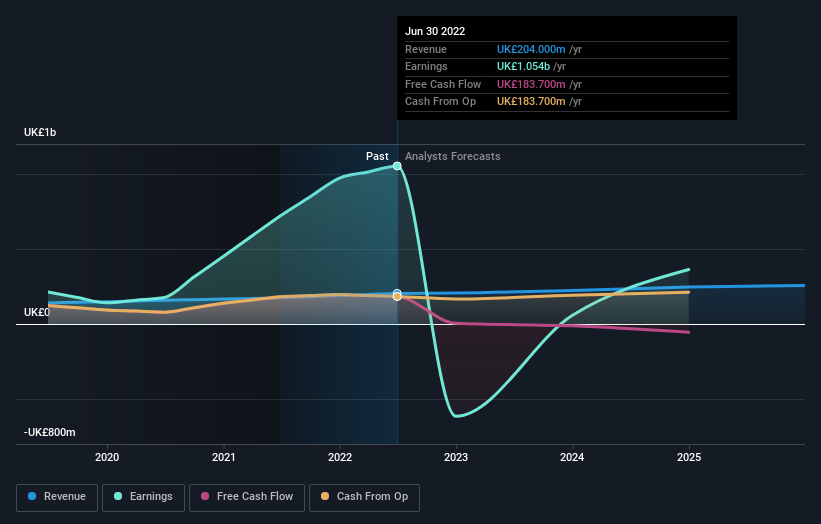
Task: Click the 2025 x-axis label
Action: click(x=689, y=458)
